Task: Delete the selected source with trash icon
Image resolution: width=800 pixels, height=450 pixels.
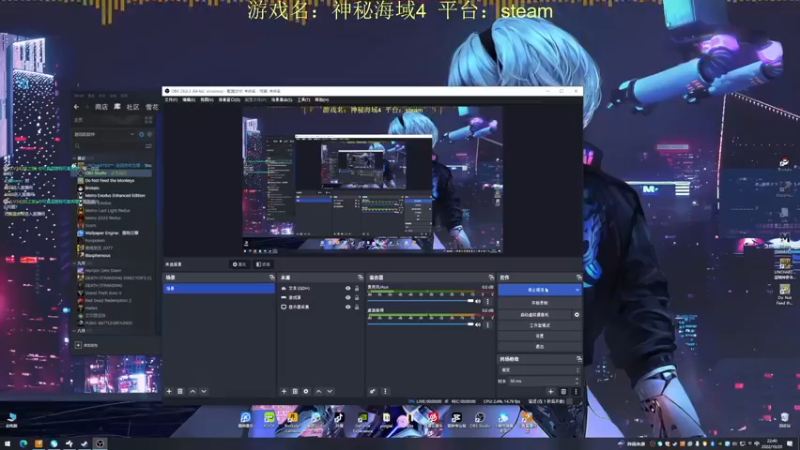Action: [x=295, y=391]
